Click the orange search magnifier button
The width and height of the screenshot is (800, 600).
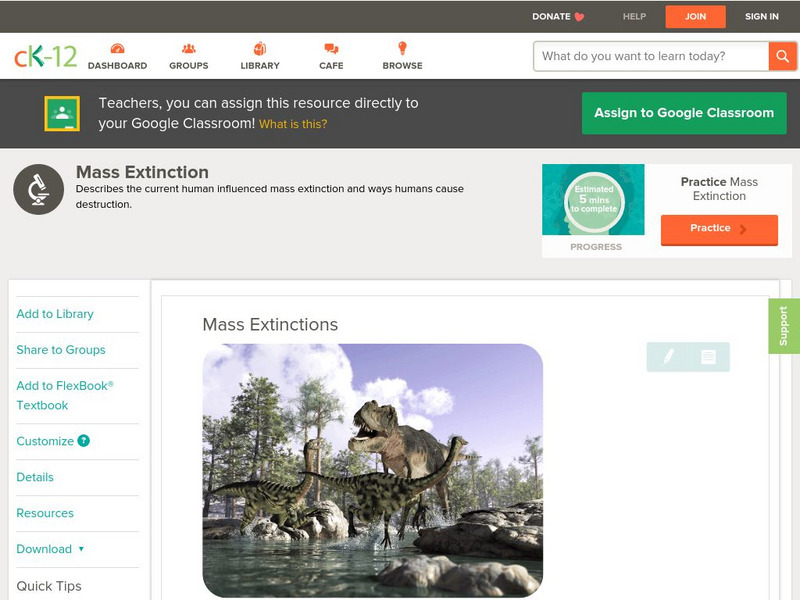(x=782, y=56)
